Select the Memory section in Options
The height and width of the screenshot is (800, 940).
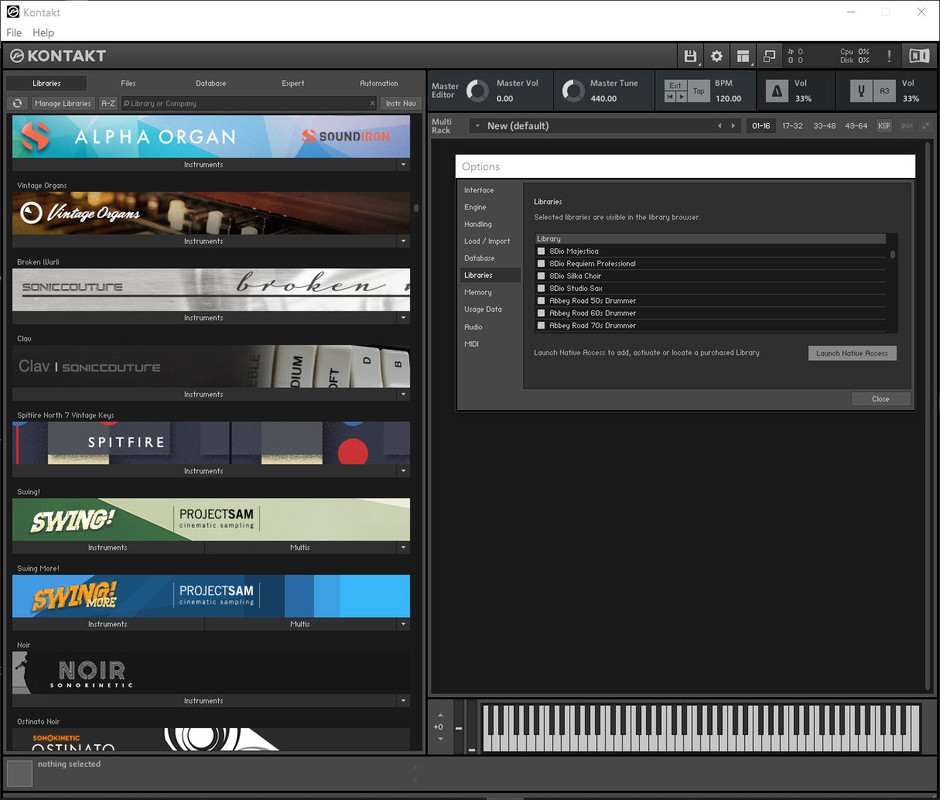pyautogui.click(x=478, y=292)
